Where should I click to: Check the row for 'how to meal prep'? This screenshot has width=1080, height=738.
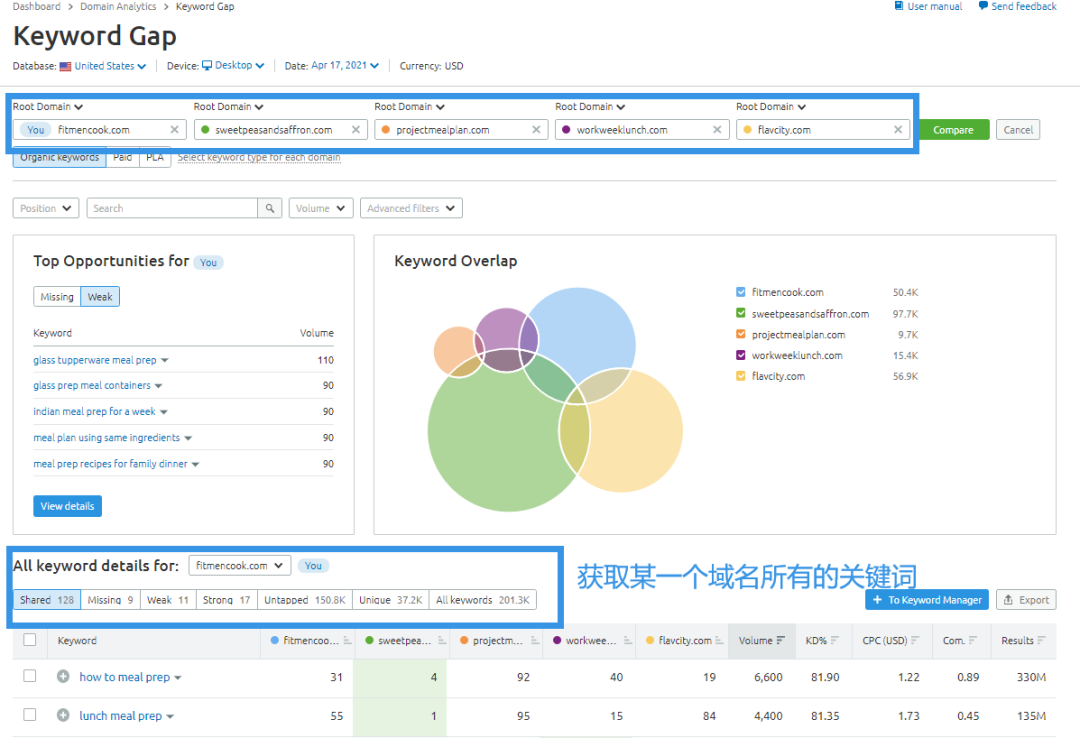coord(29,677)
